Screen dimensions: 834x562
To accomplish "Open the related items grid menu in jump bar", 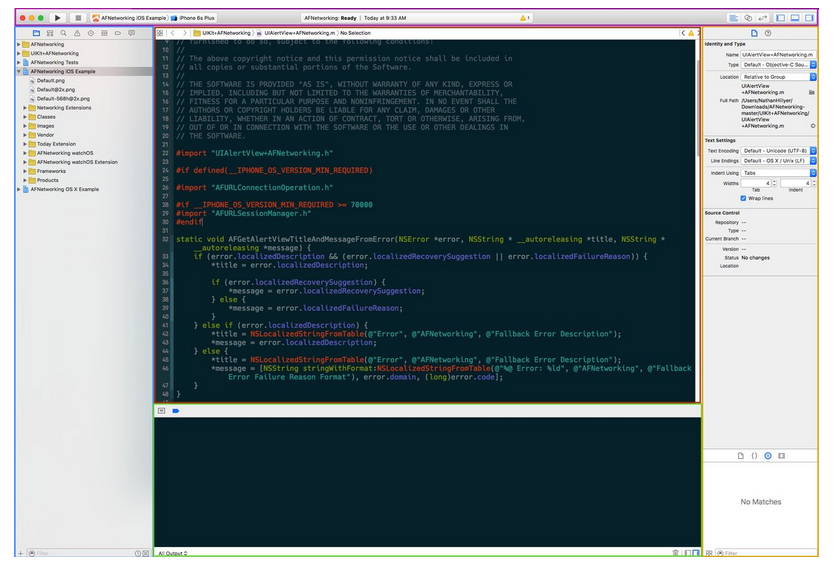I will point(160,33).
